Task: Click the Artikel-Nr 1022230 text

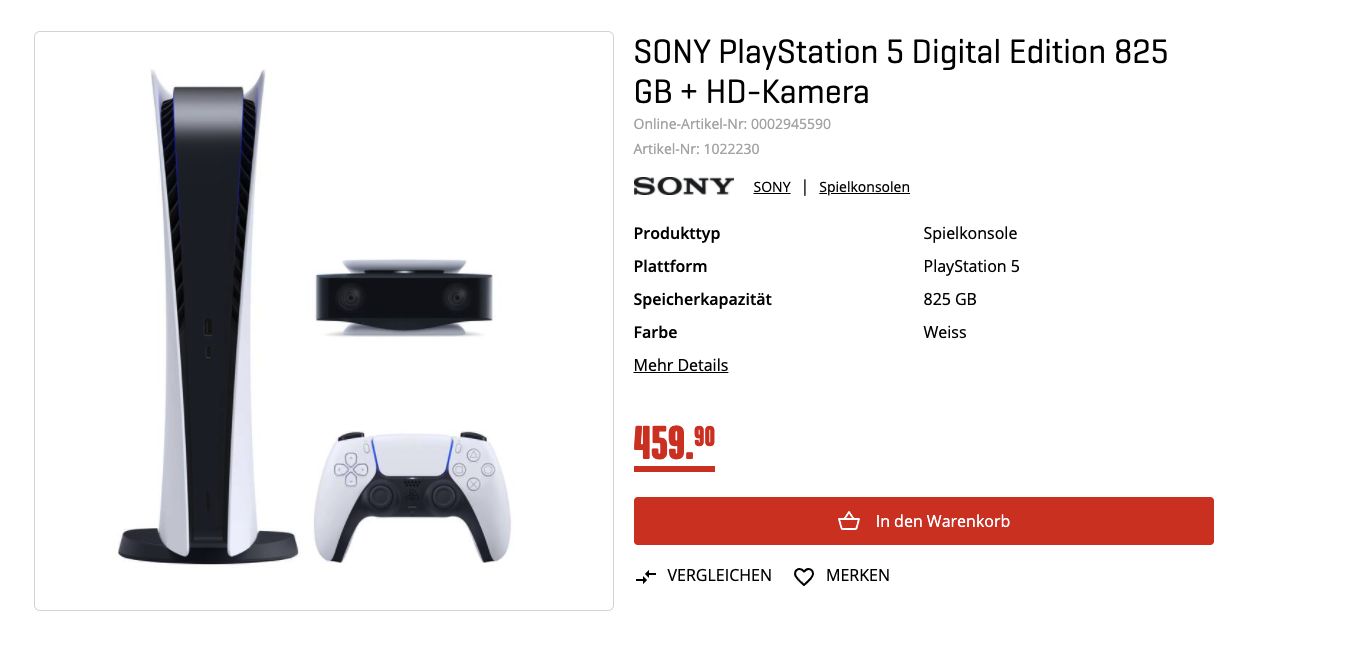Action: [x=696, y=149]
